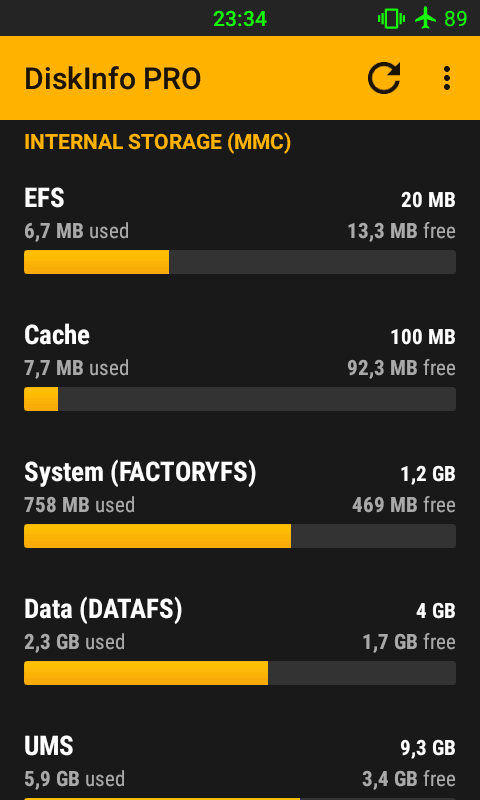Viewport: 480px width, 800px height.
Task: Open the three-dot overflow menu
Action: coord(447,78)
